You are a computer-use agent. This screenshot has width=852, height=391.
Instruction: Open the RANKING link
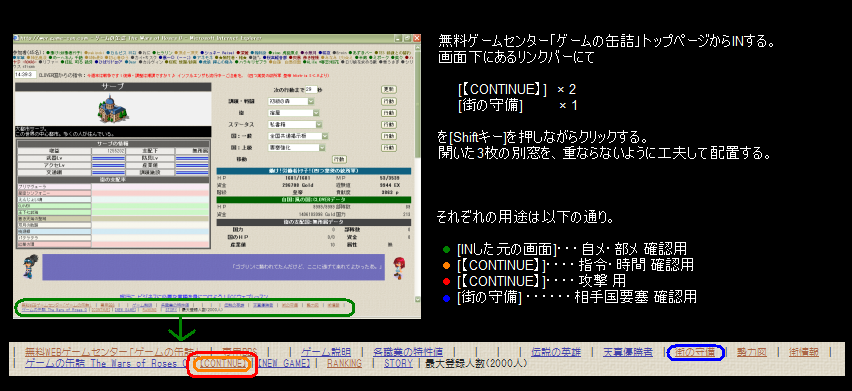(x=344, y=363)
